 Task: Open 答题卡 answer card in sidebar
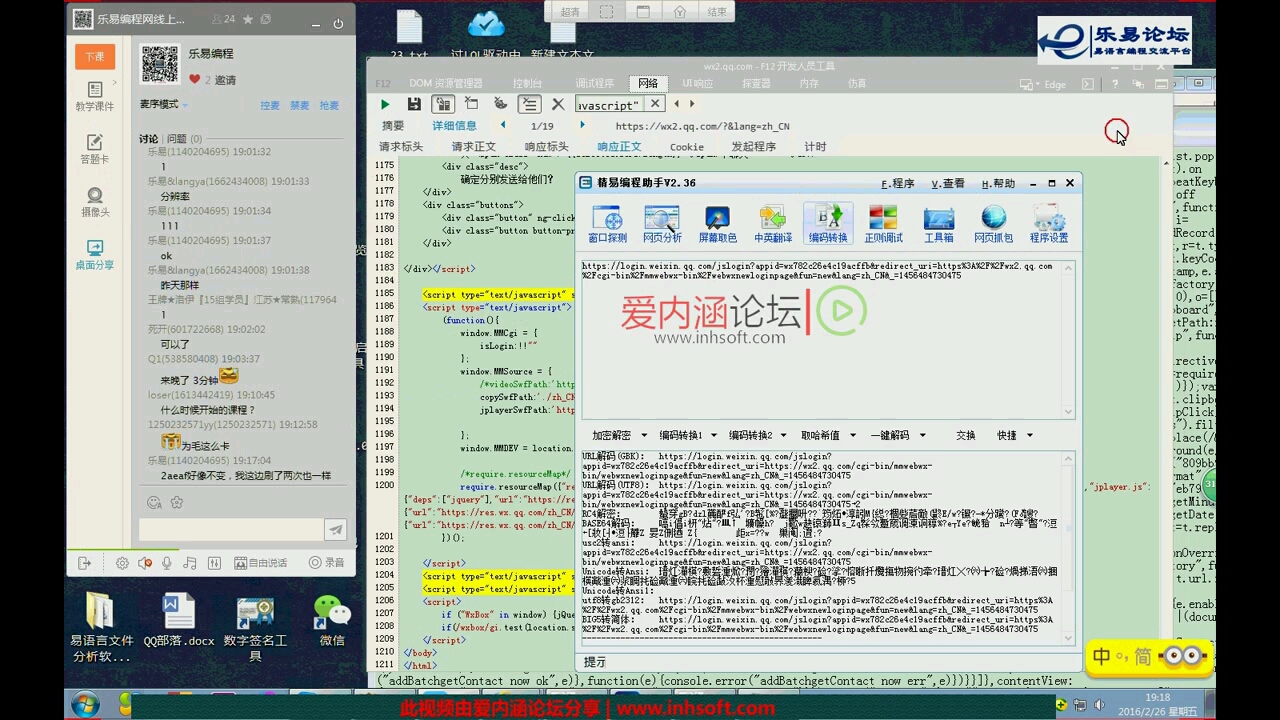click(x=95, y=149)
